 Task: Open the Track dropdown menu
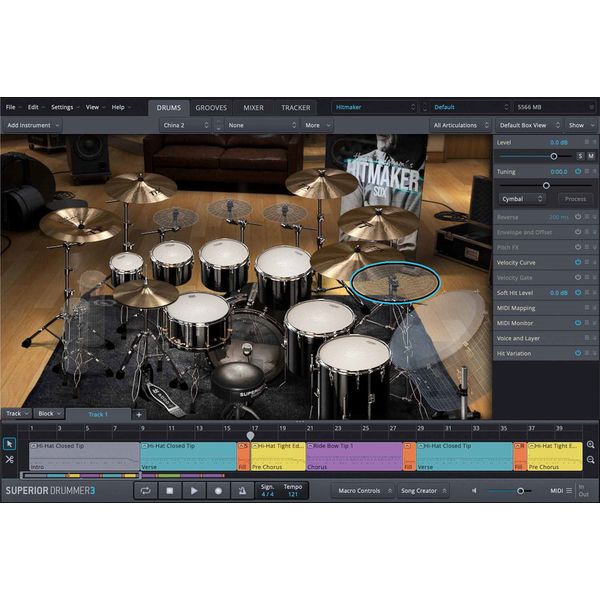click(17, 414)
